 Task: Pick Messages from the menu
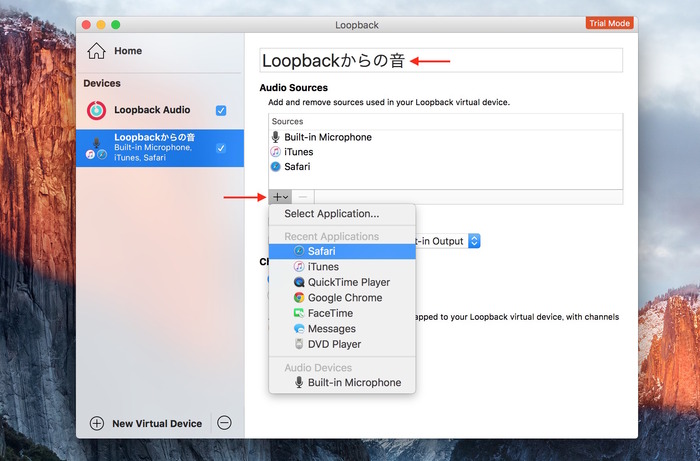click(342, 329)
